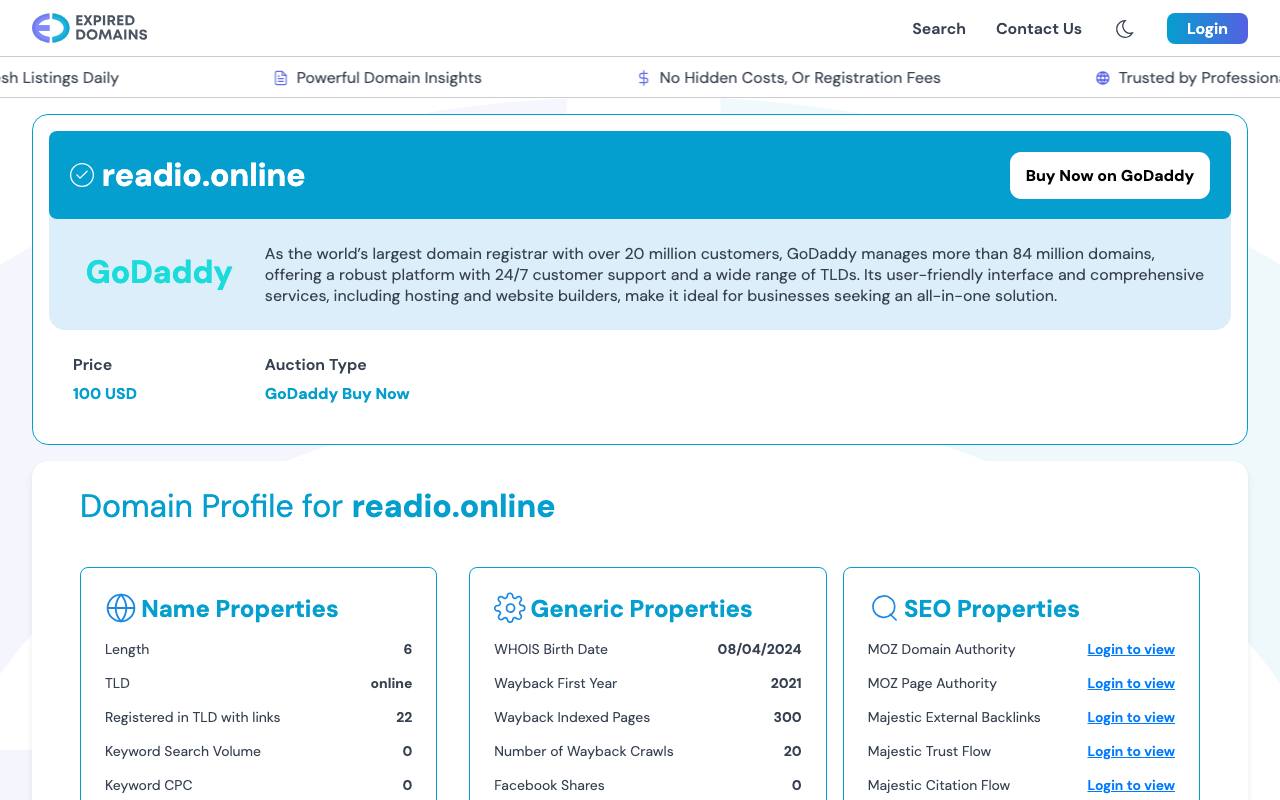Click the Domain Profile for readio.online heading
Viewport: 1280px width, 800px height.
click(317, 506)
